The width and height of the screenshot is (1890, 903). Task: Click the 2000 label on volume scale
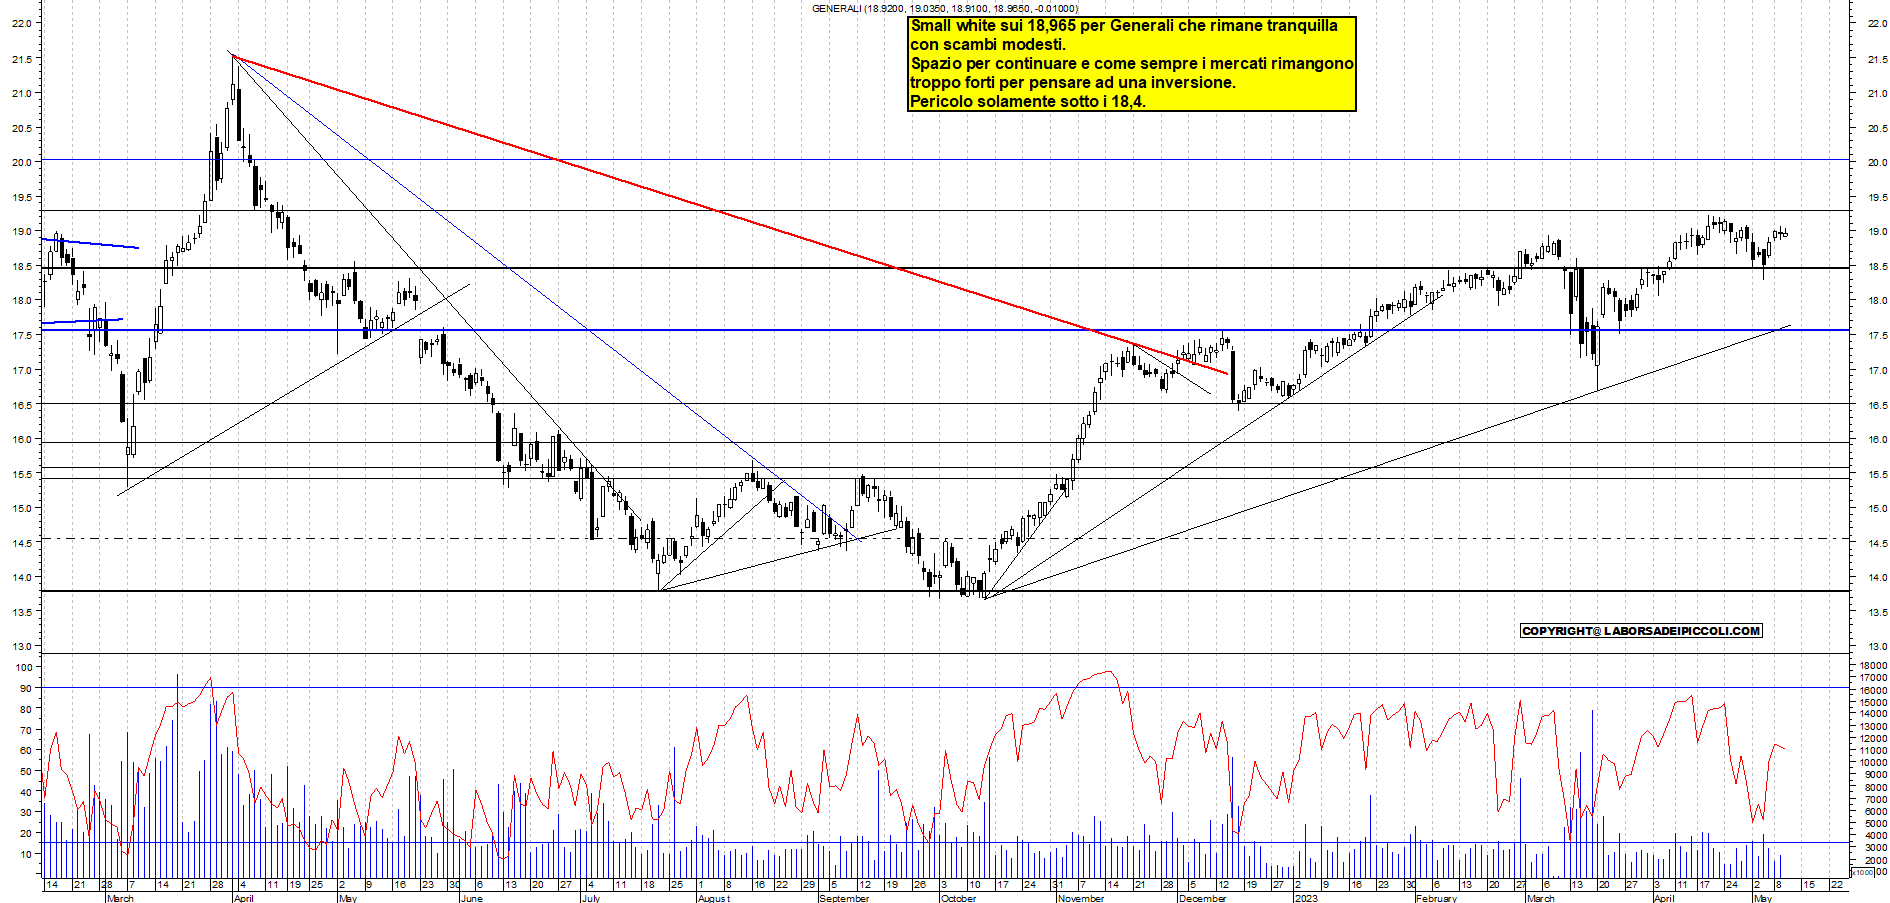pos(1875,861)
